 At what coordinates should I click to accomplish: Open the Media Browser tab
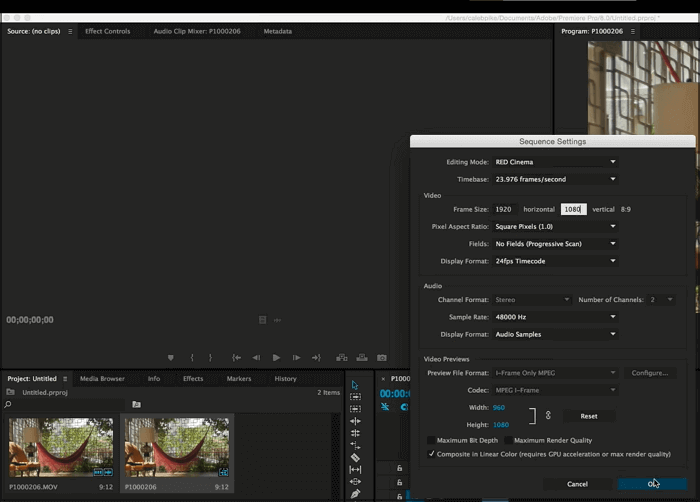[102, 379]
